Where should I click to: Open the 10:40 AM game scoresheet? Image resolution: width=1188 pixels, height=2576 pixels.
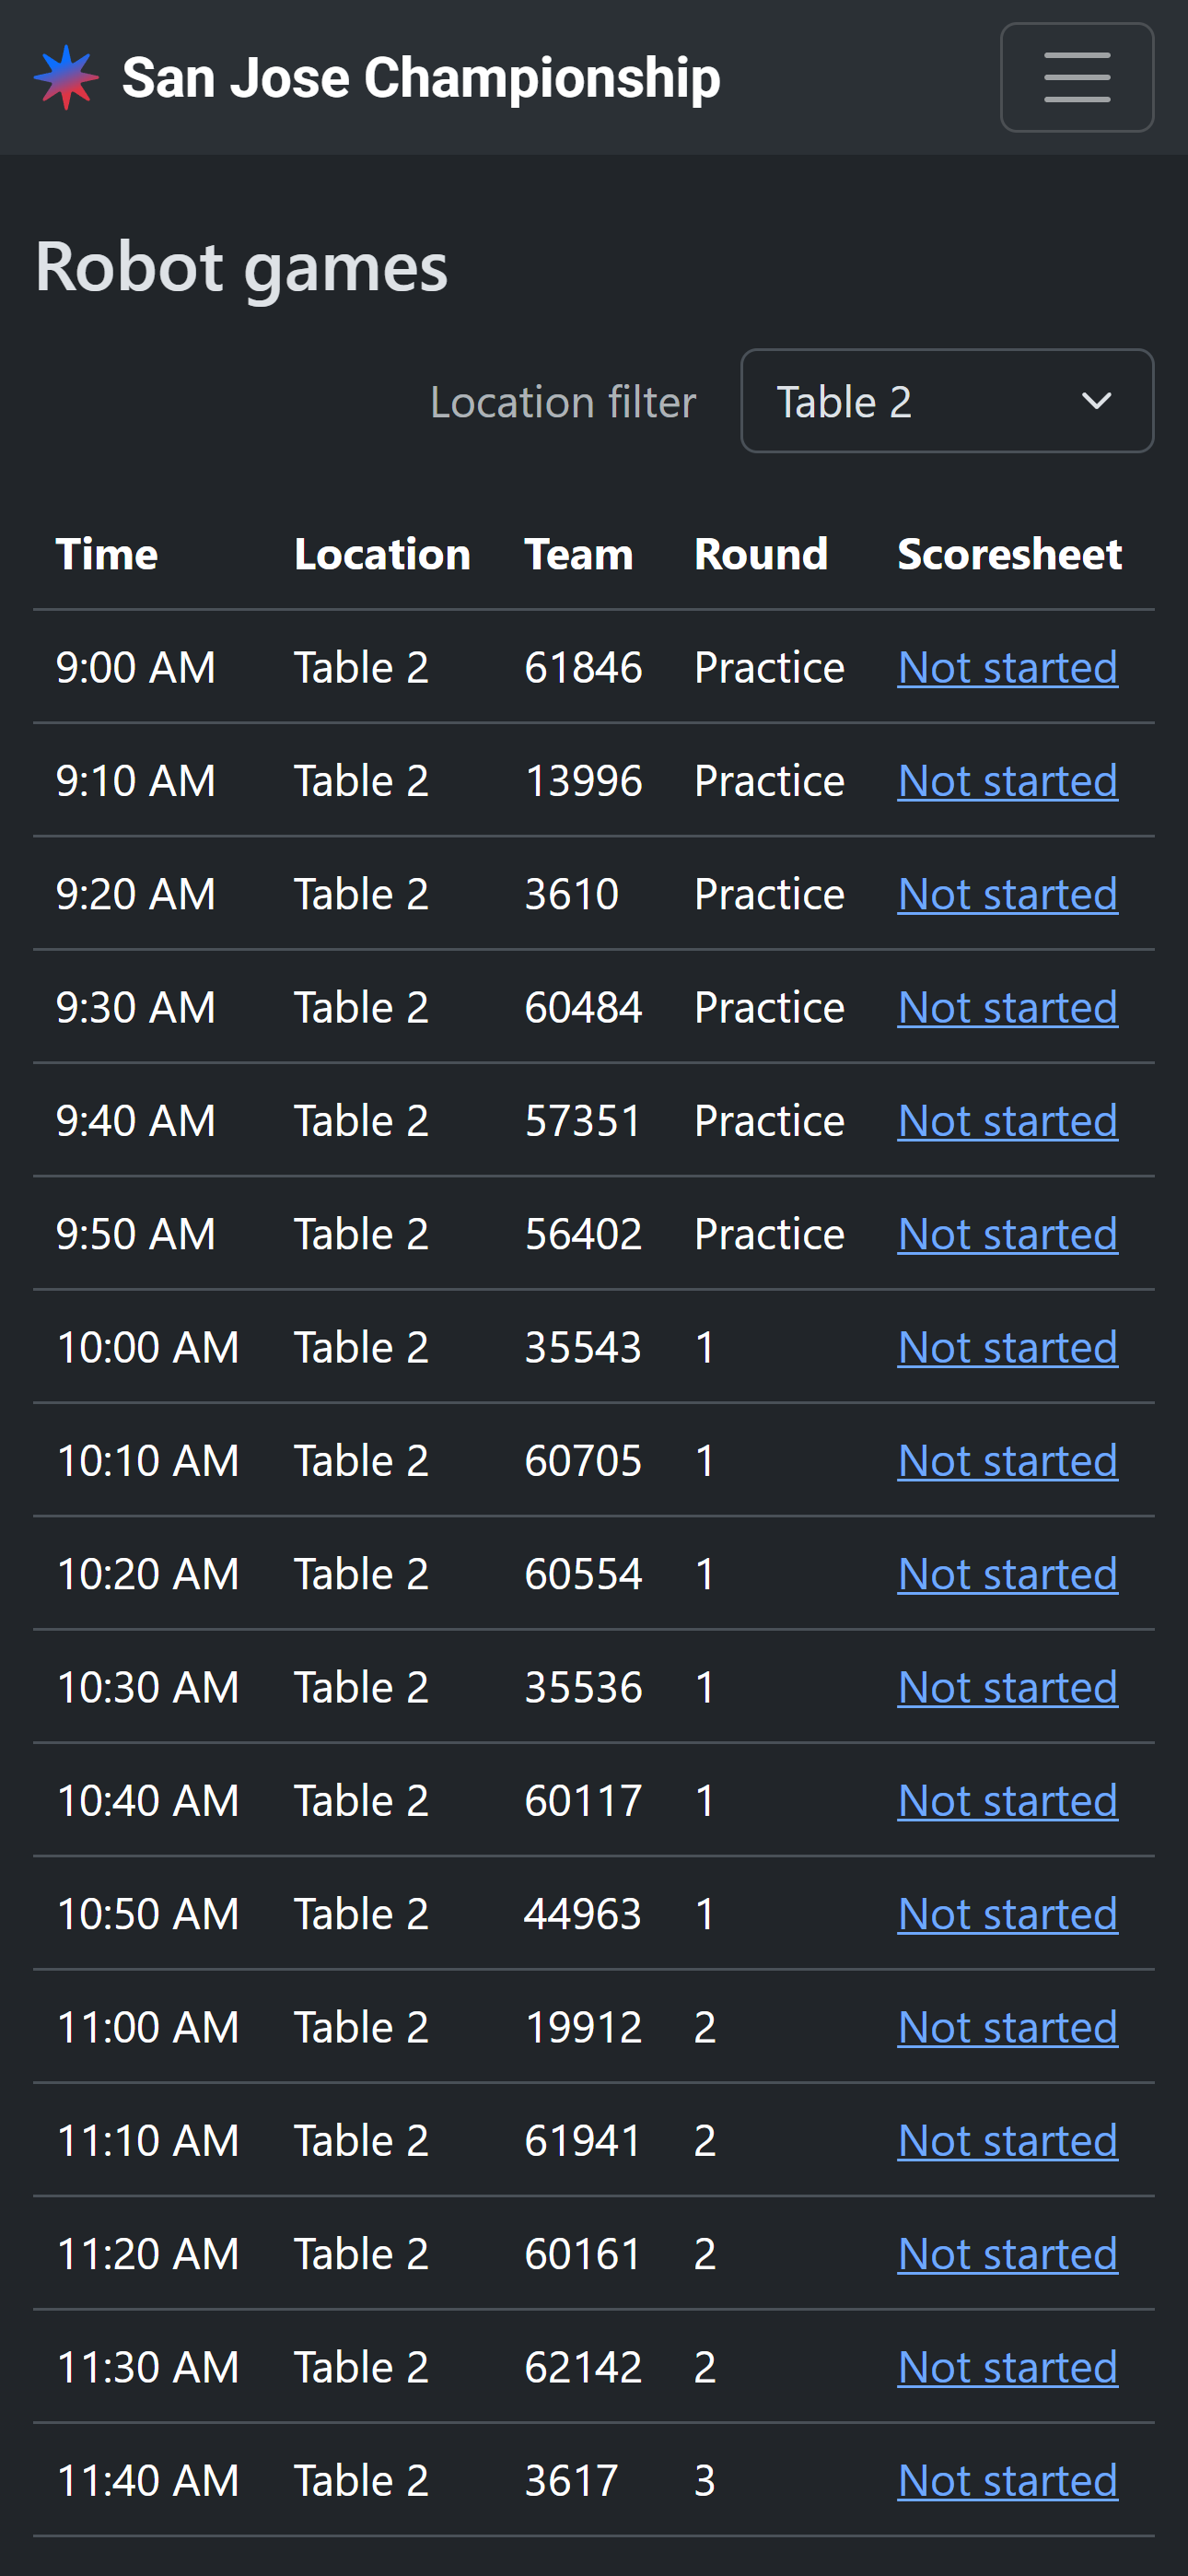(x=1007, y=1801)
